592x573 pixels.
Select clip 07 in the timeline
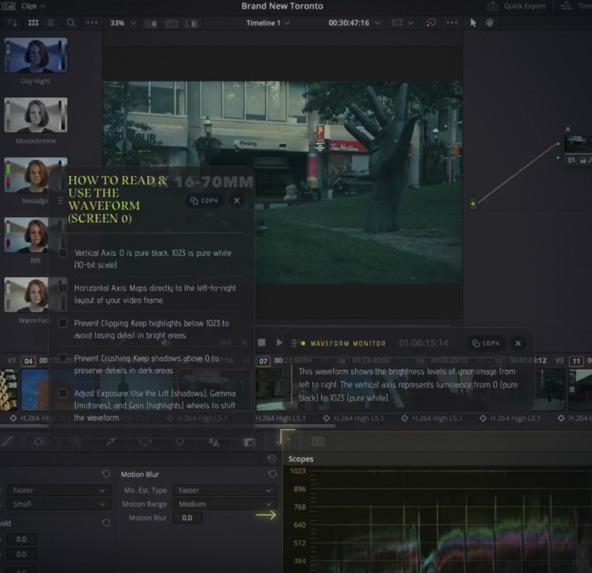coord(269,389)
